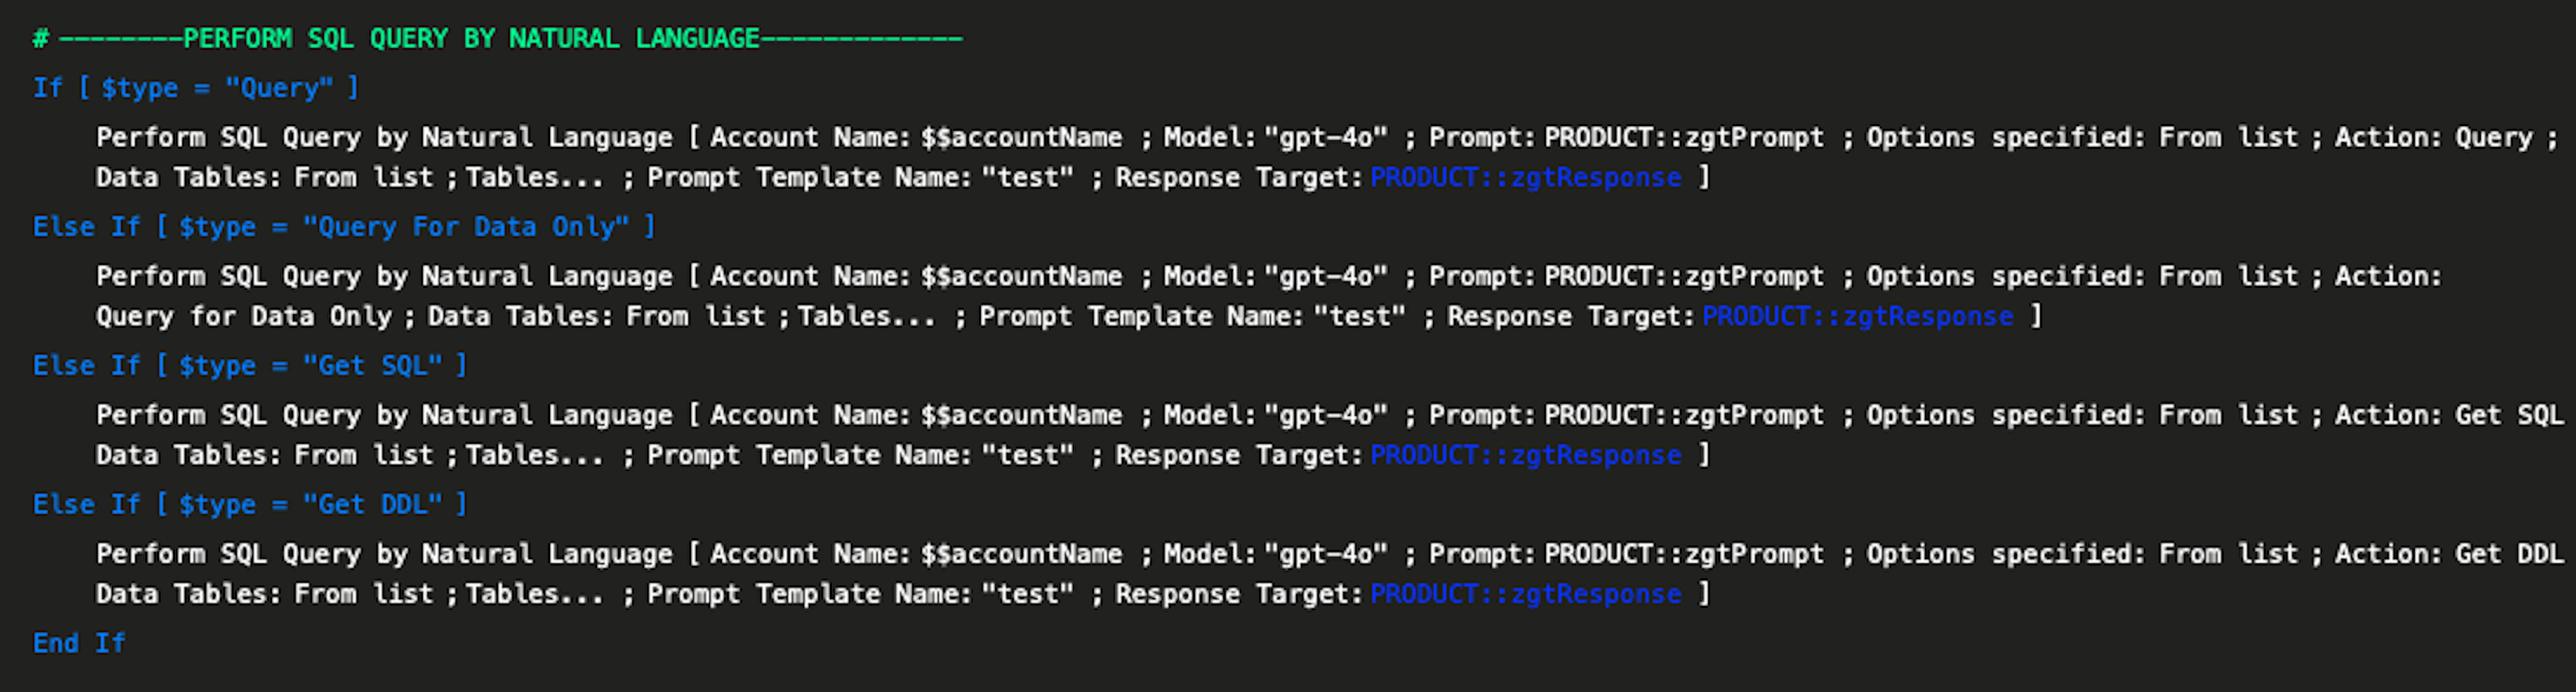Click Model "gpt-4o" in the Get DDL step
The image size is (2576, 692).
click(1326, 555)
